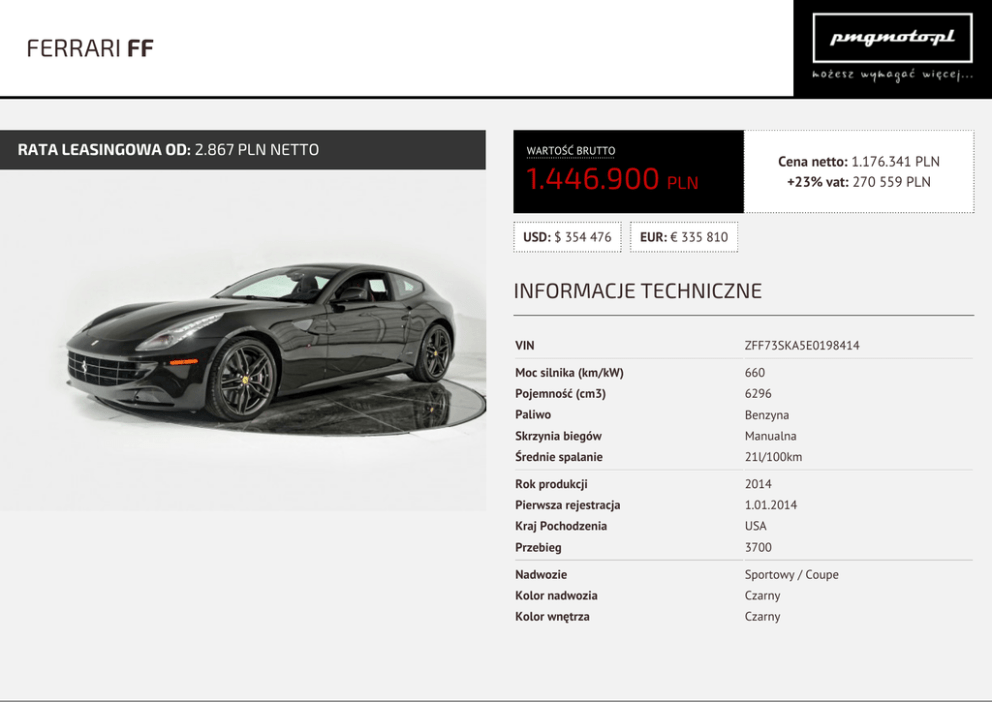Screen dimensions: 992x702
Task: Click the Kraj Pochodzenia value USA
Action: 755,526
